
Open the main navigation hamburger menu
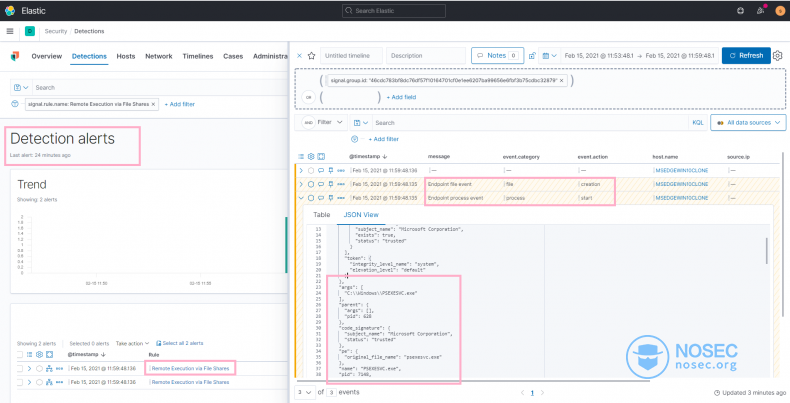[x=10, y=31]
